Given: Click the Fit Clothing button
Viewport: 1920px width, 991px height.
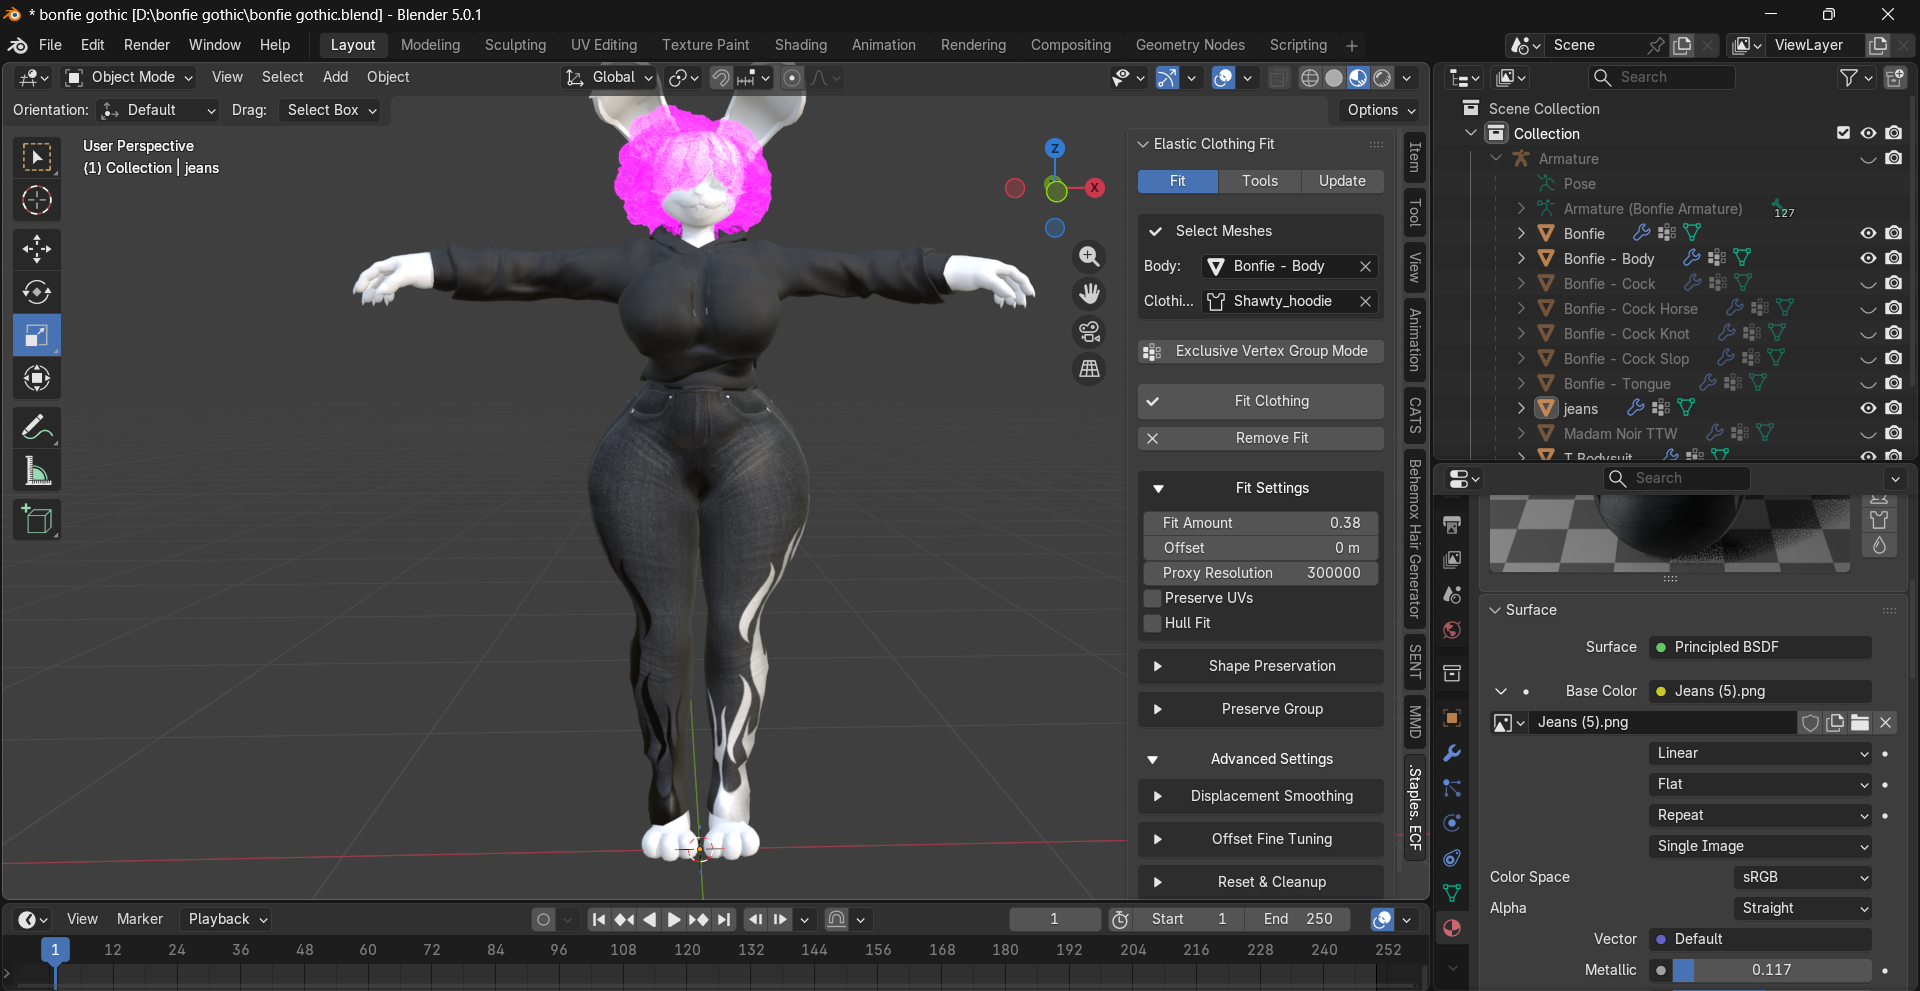Looking at the screenshot, I should pos(1260,401).
